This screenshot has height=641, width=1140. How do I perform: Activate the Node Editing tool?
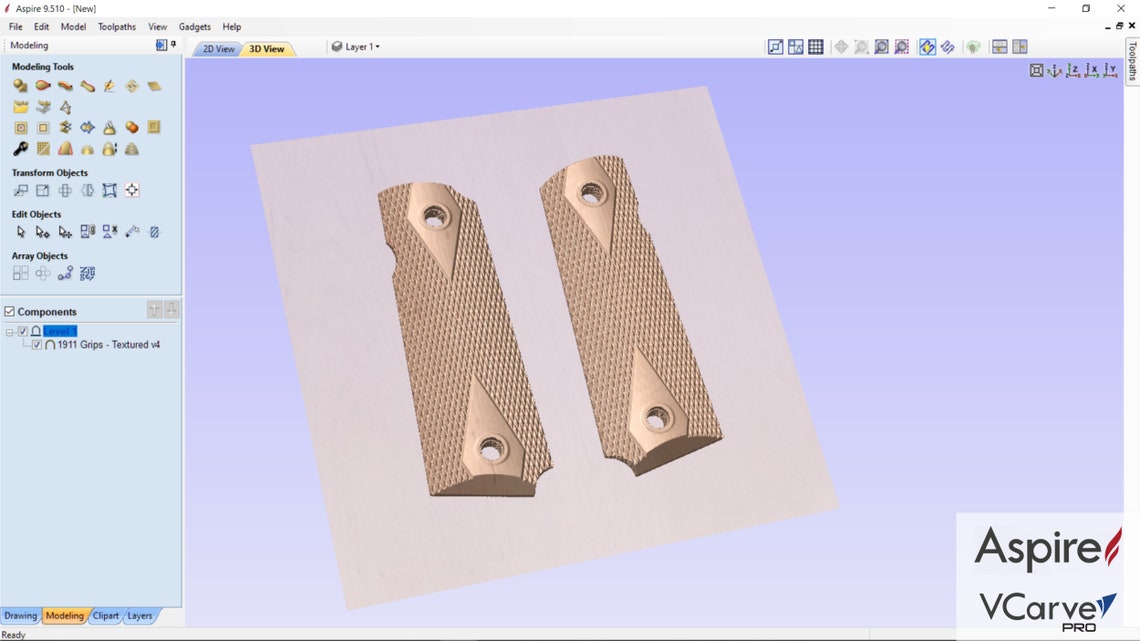point(42,231)
